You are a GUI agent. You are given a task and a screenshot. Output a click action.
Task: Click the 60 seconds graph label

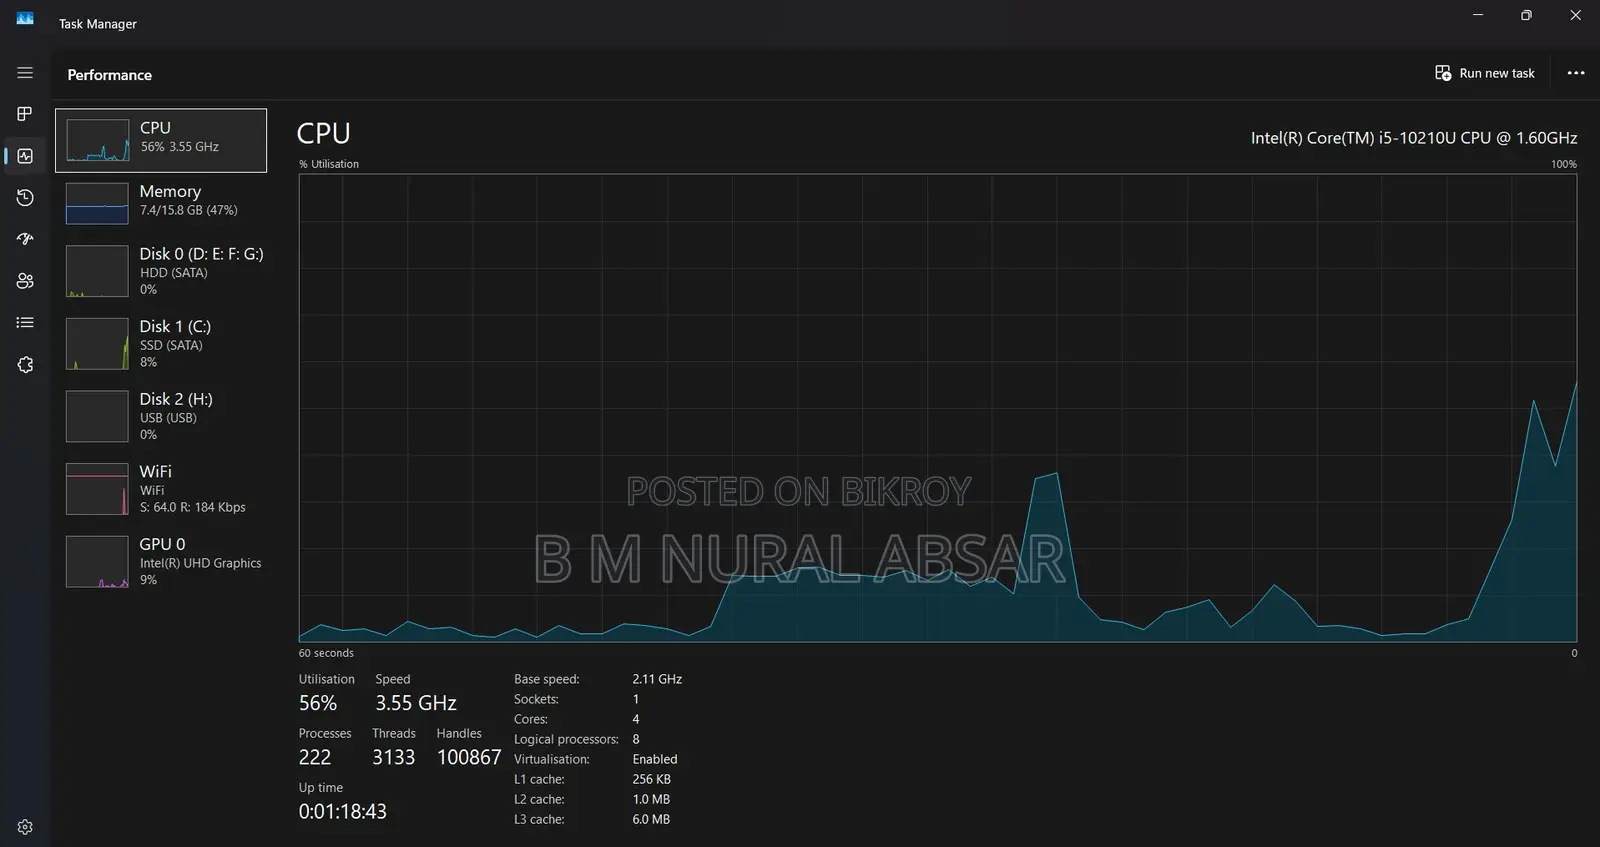pos(326,653)
